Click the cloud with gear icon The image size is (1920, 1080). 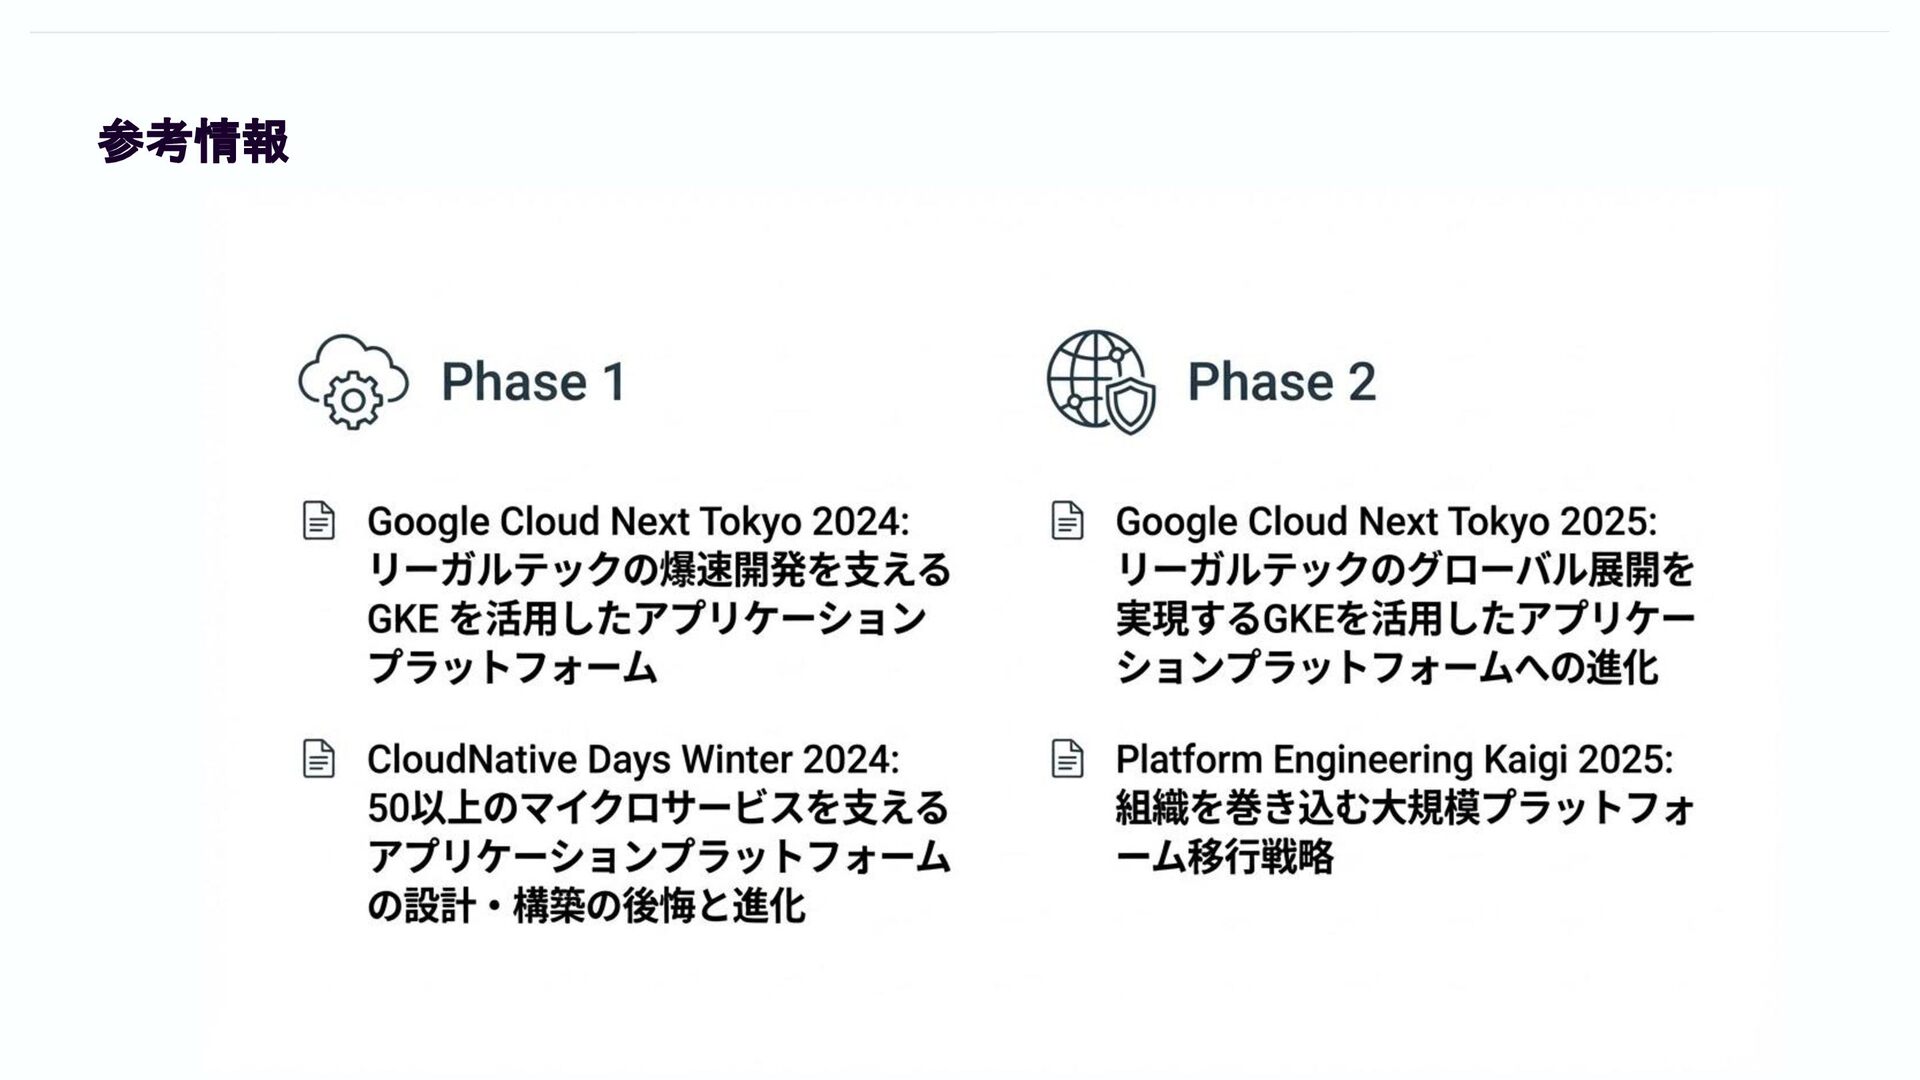353,382
